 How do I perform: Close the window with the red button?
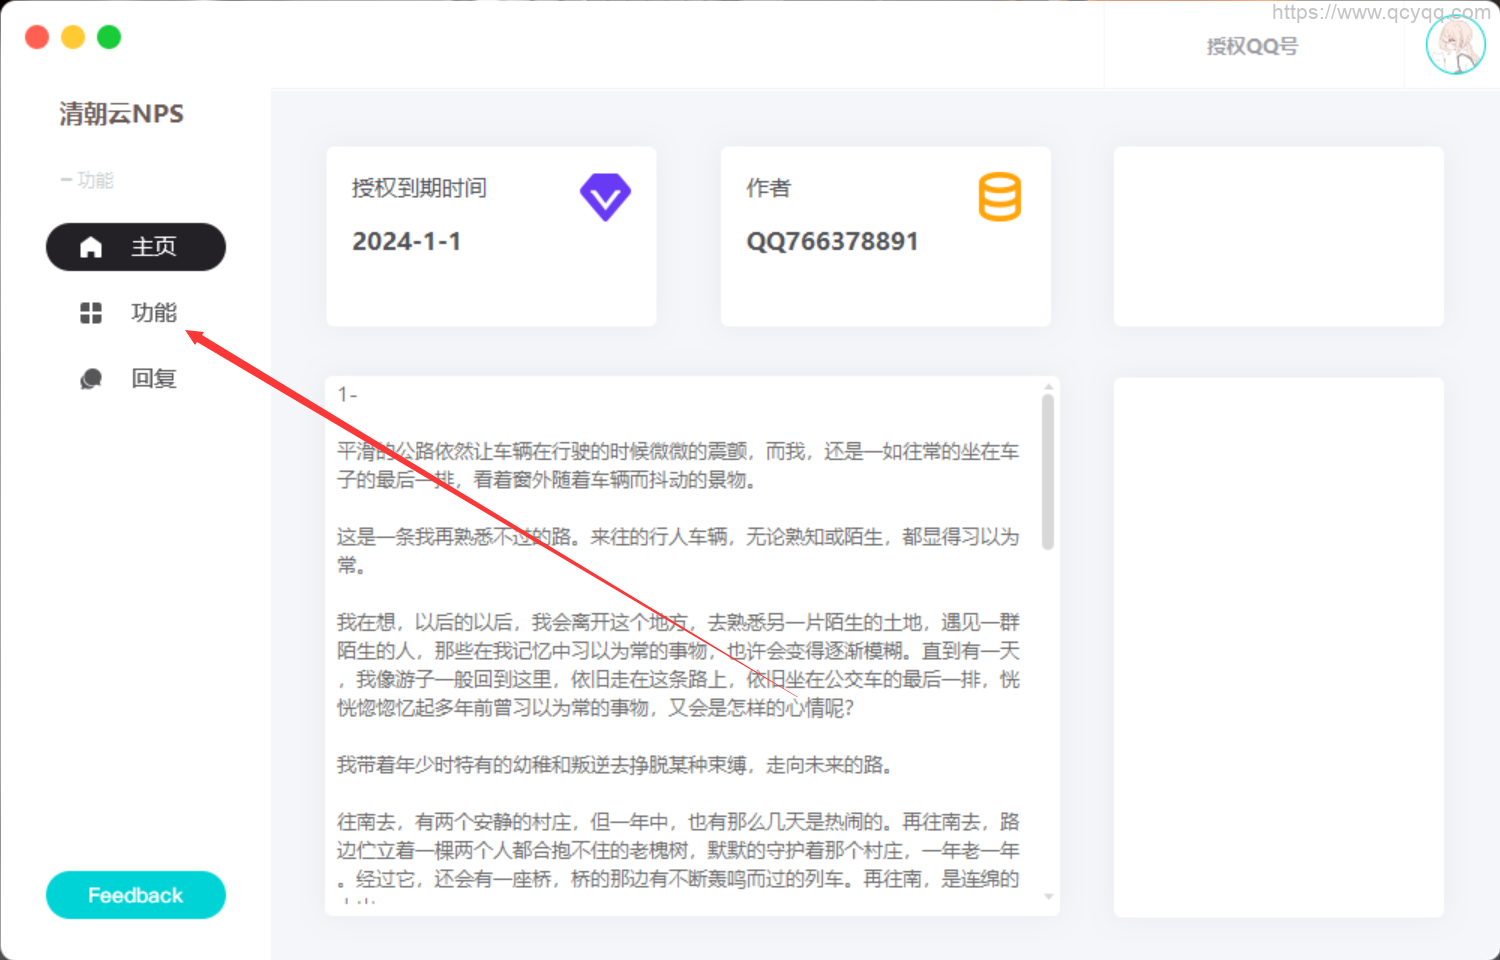point(37,37)
